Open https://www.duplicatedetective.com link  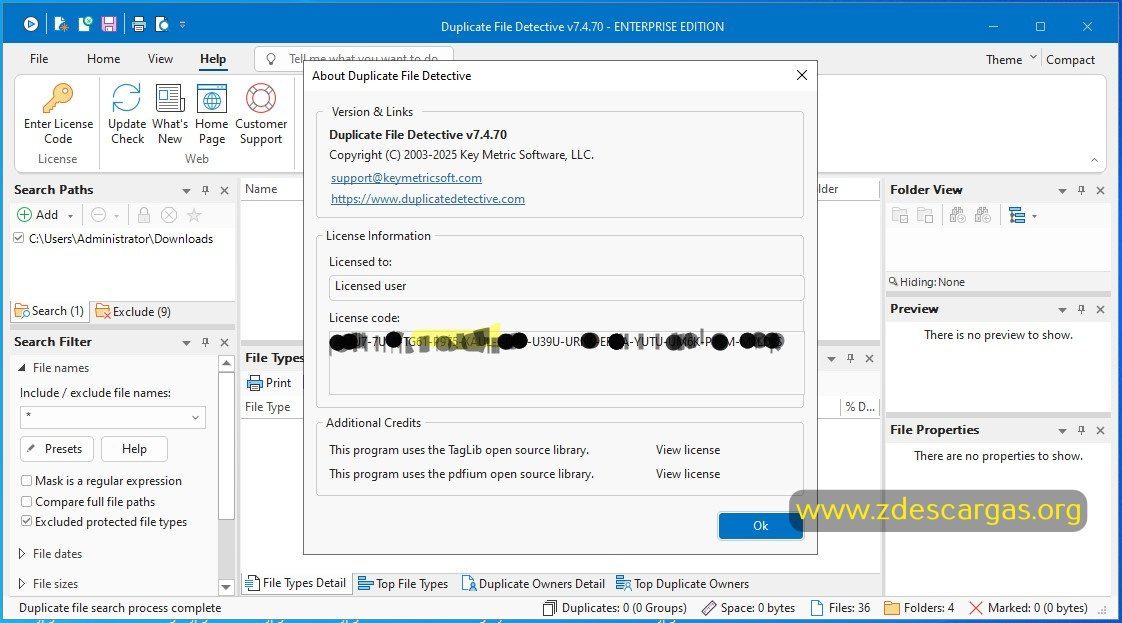pyautogui.click(x=427, y=199)
